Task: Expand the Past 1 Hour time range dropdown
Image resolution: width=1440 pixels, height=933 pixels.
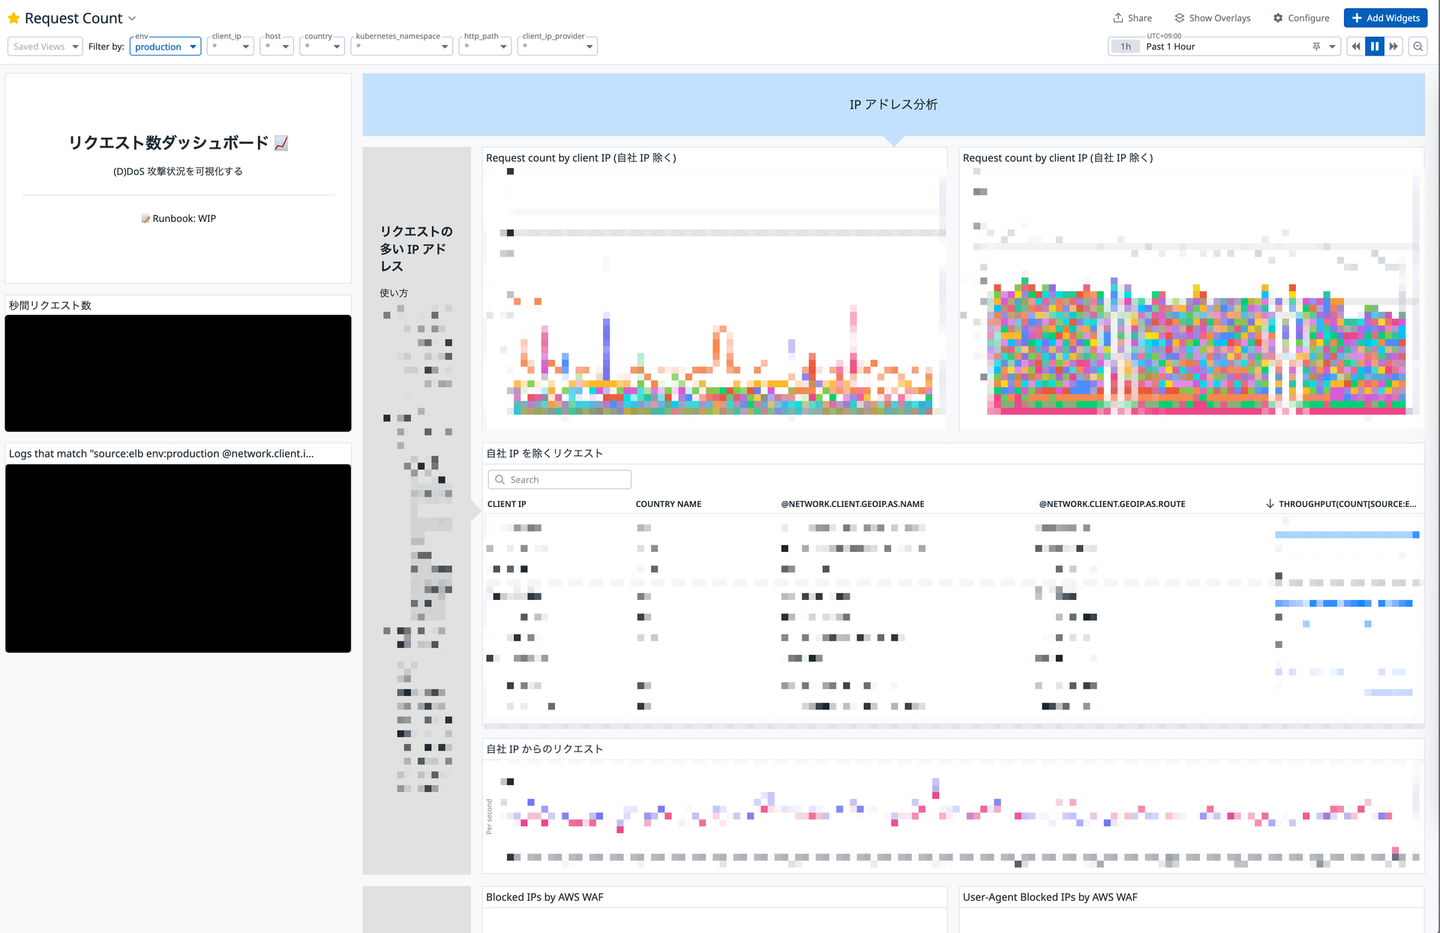Action: [x=1332, y=46]
